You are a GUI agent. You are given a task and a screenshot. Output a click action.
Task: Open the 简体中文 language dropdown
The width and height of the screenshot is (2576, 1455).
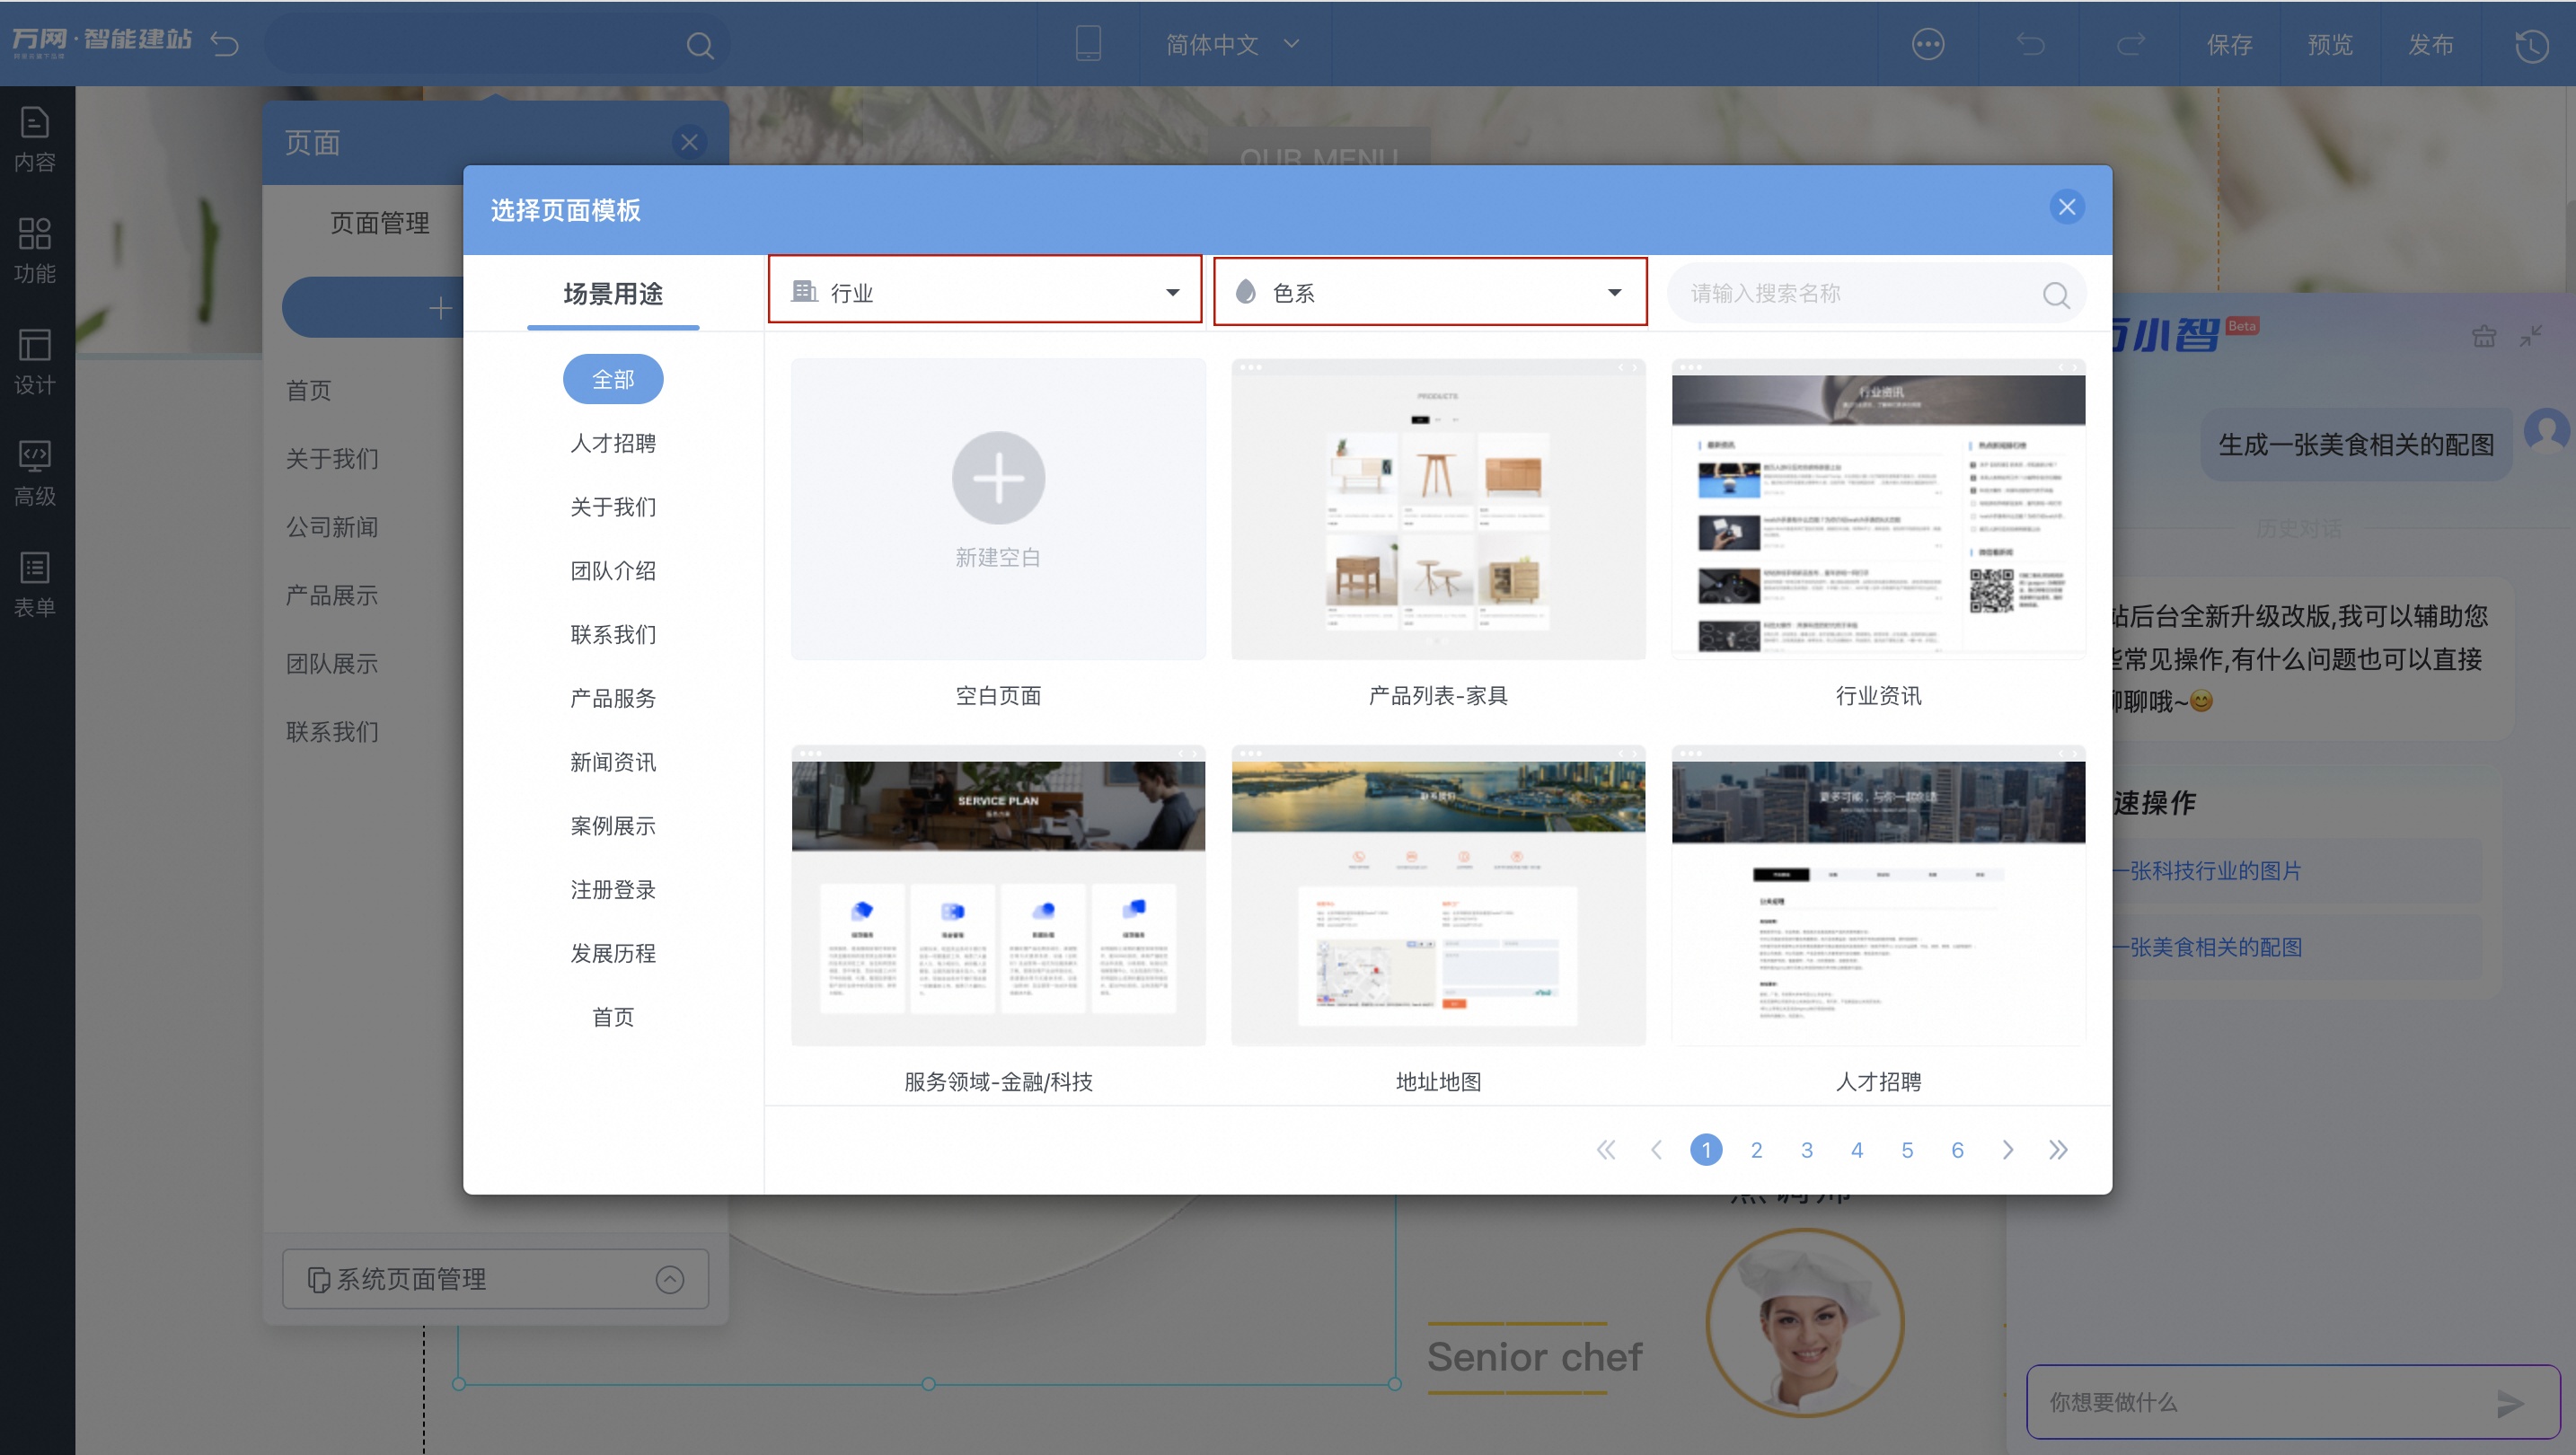[x=1232, y=44]
